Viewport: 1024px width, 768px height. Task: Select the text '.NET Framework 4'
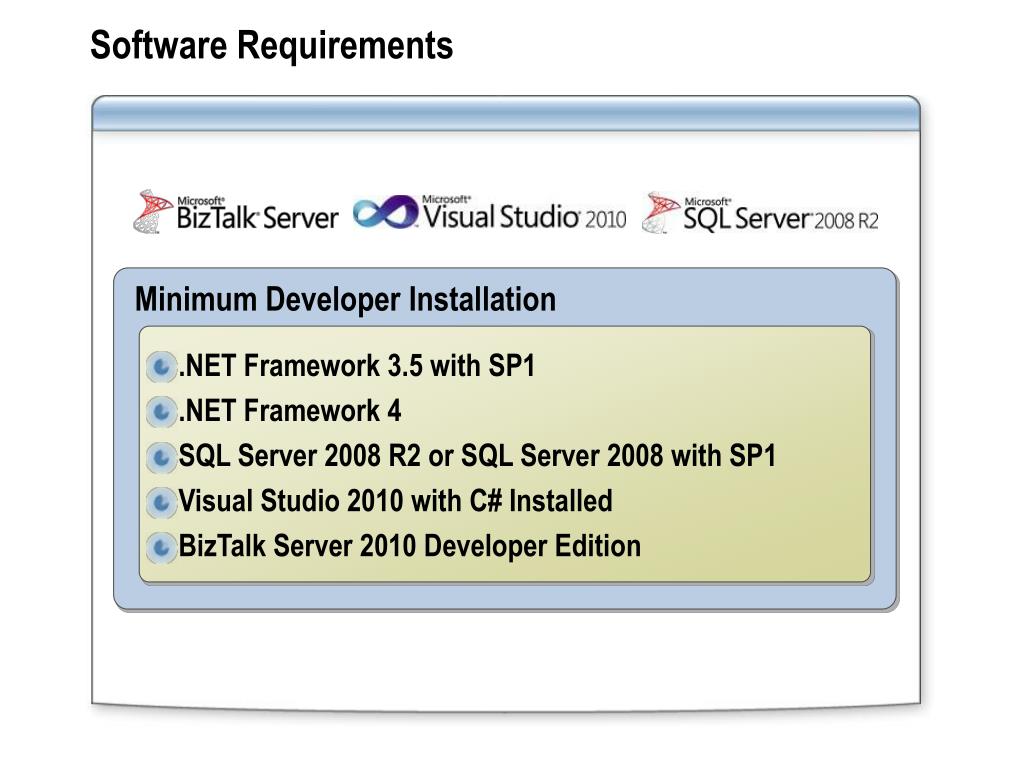pos(290,411)
